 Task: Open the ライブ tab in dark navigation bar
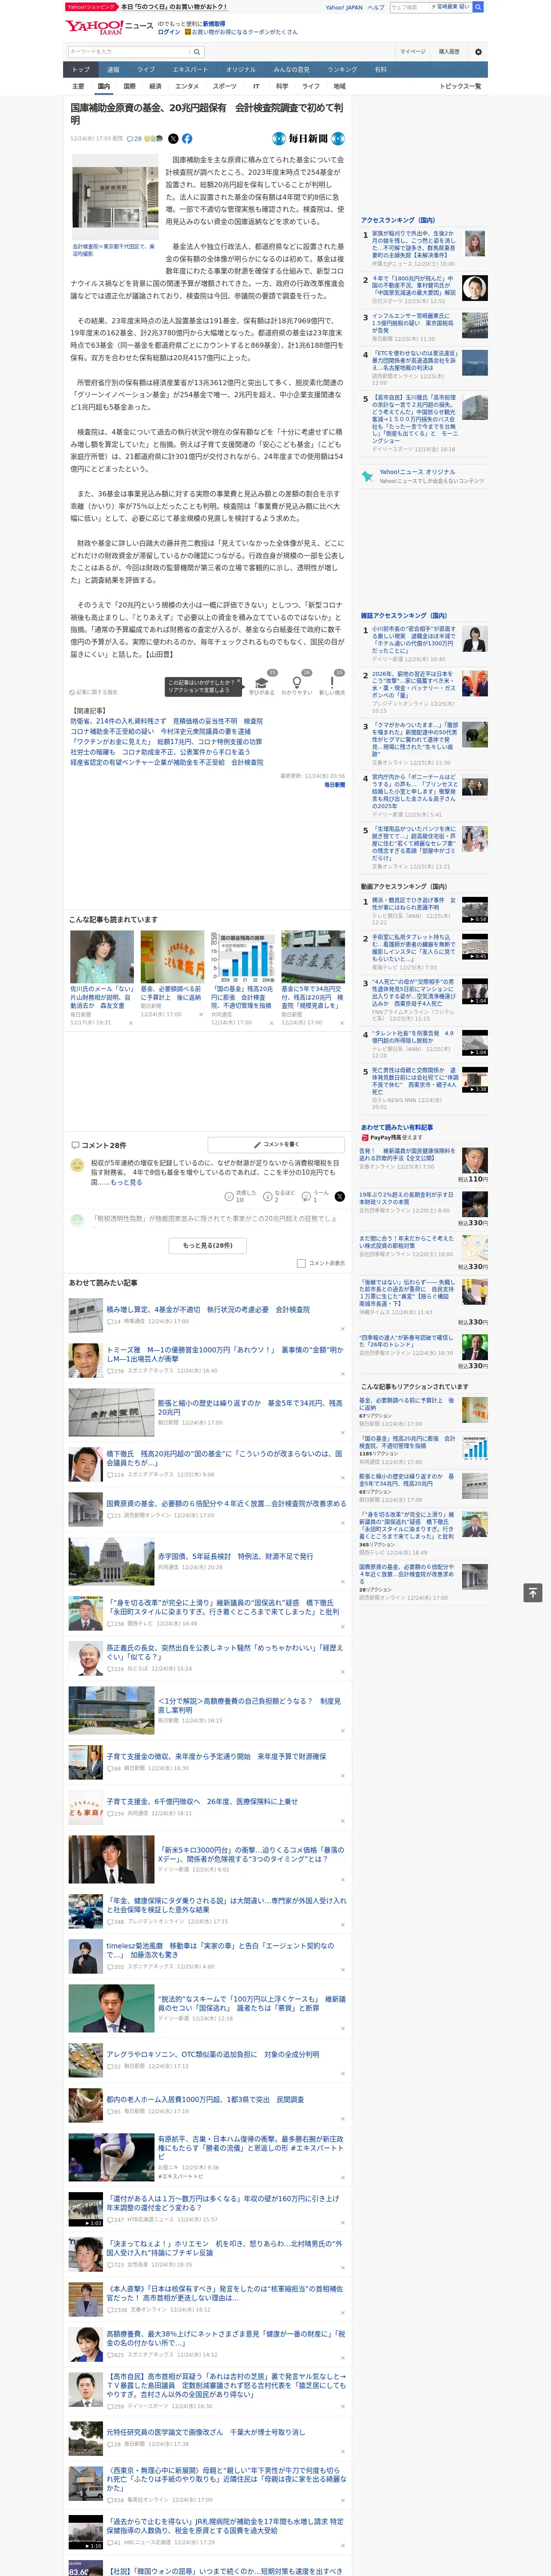146,70
